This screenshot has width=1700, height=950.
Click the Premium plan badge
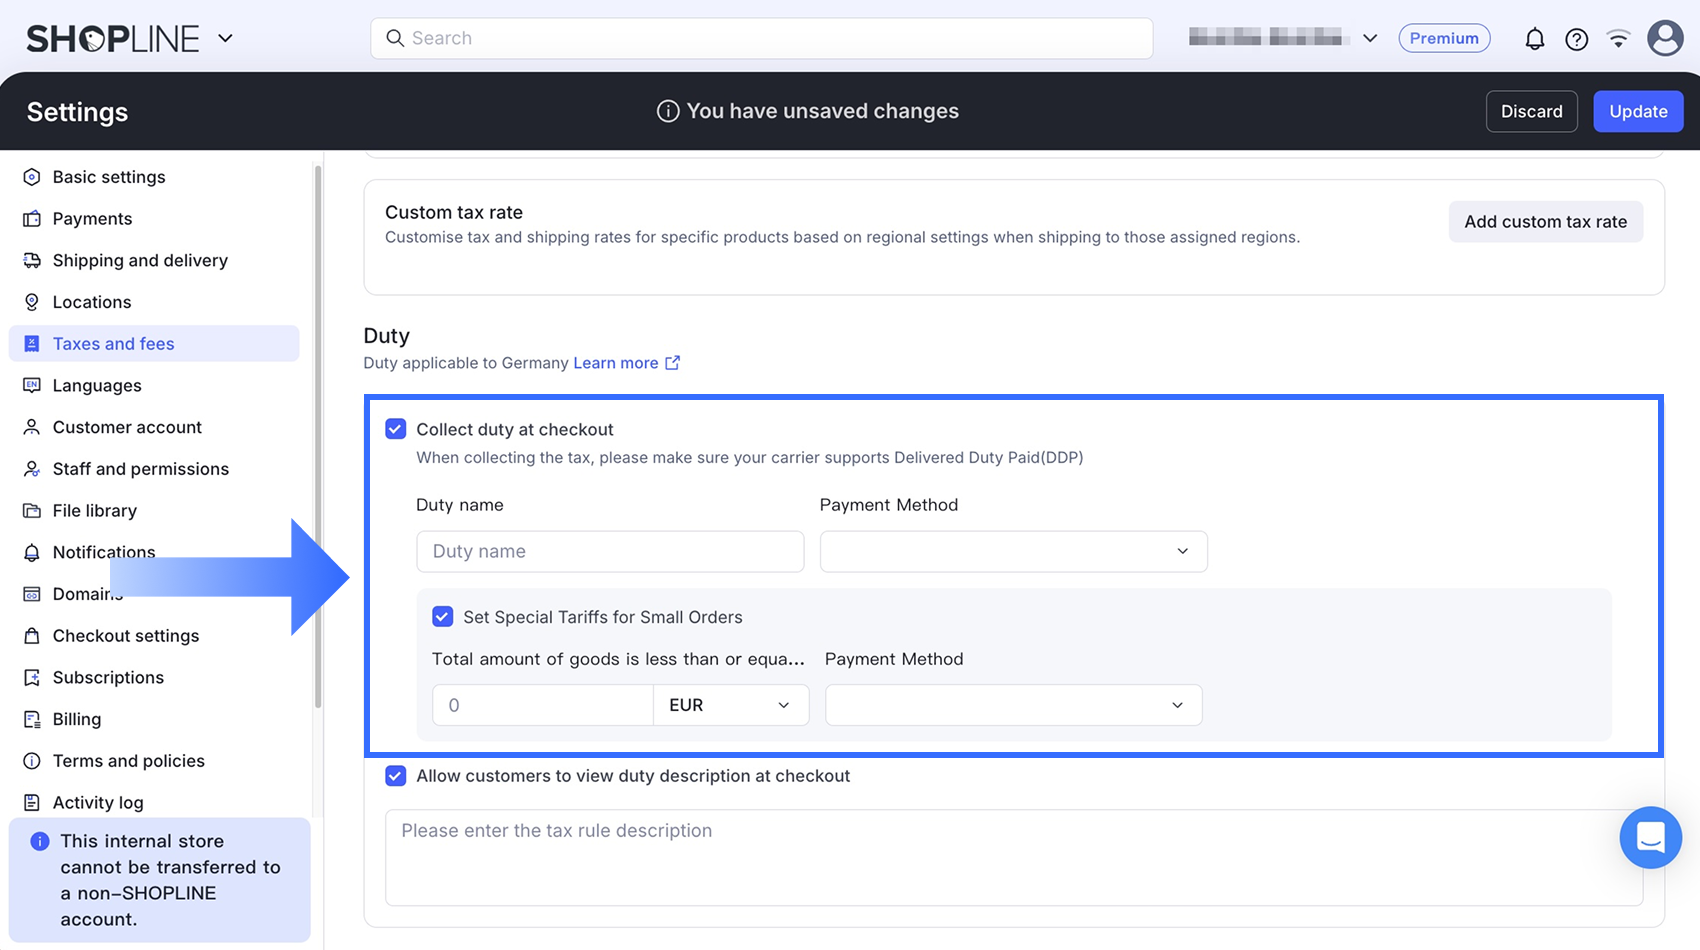(1444, 38)
